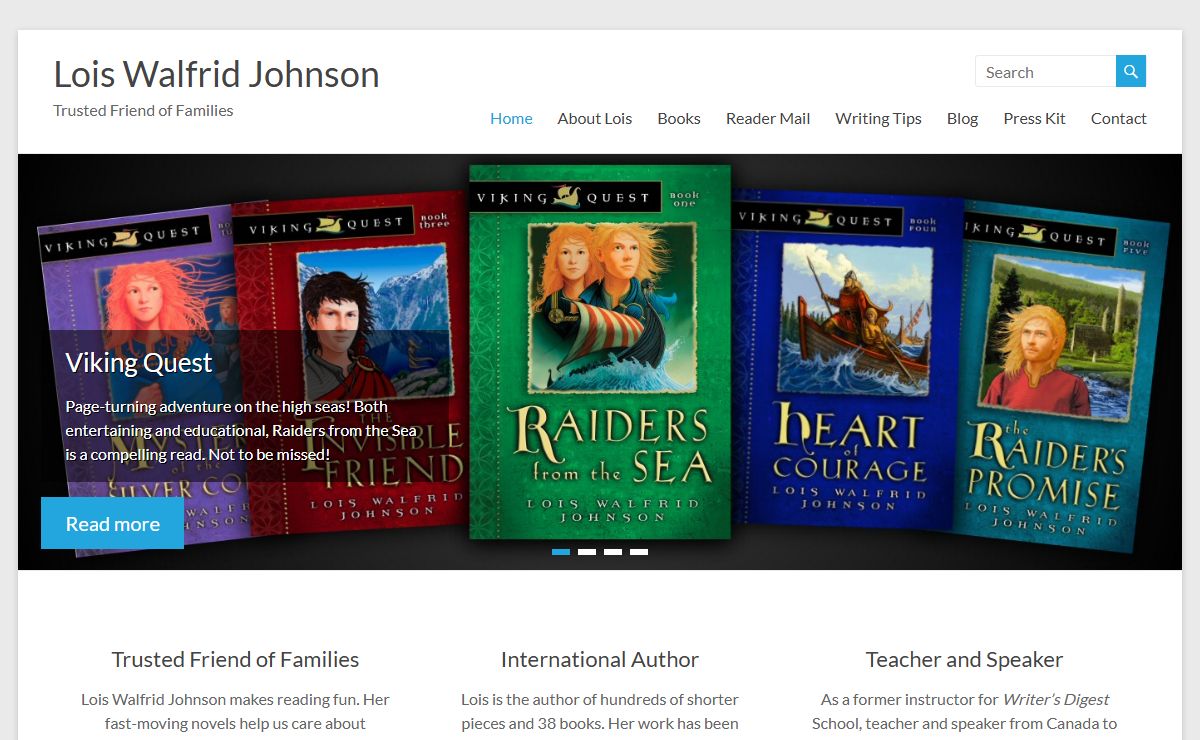Click the Read more button
Screen dimensions: 1200x740
(x=112, y=523)
